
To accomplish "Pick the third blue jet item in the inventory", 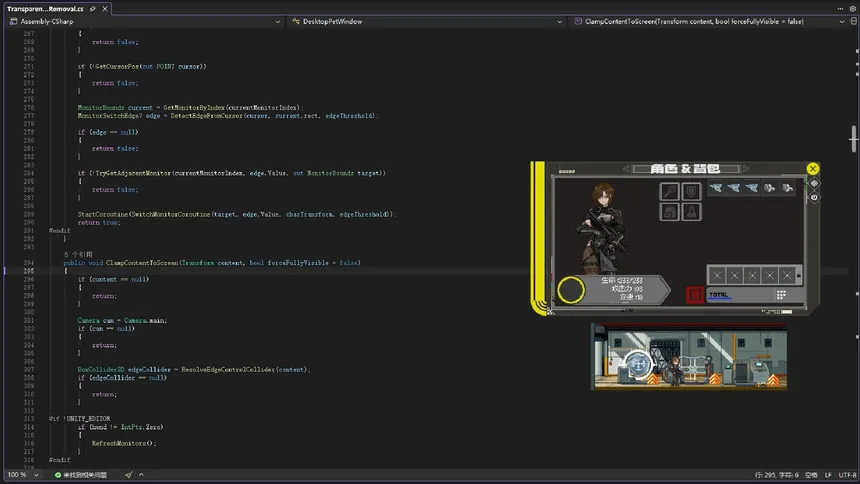I will tap(751, 188).
